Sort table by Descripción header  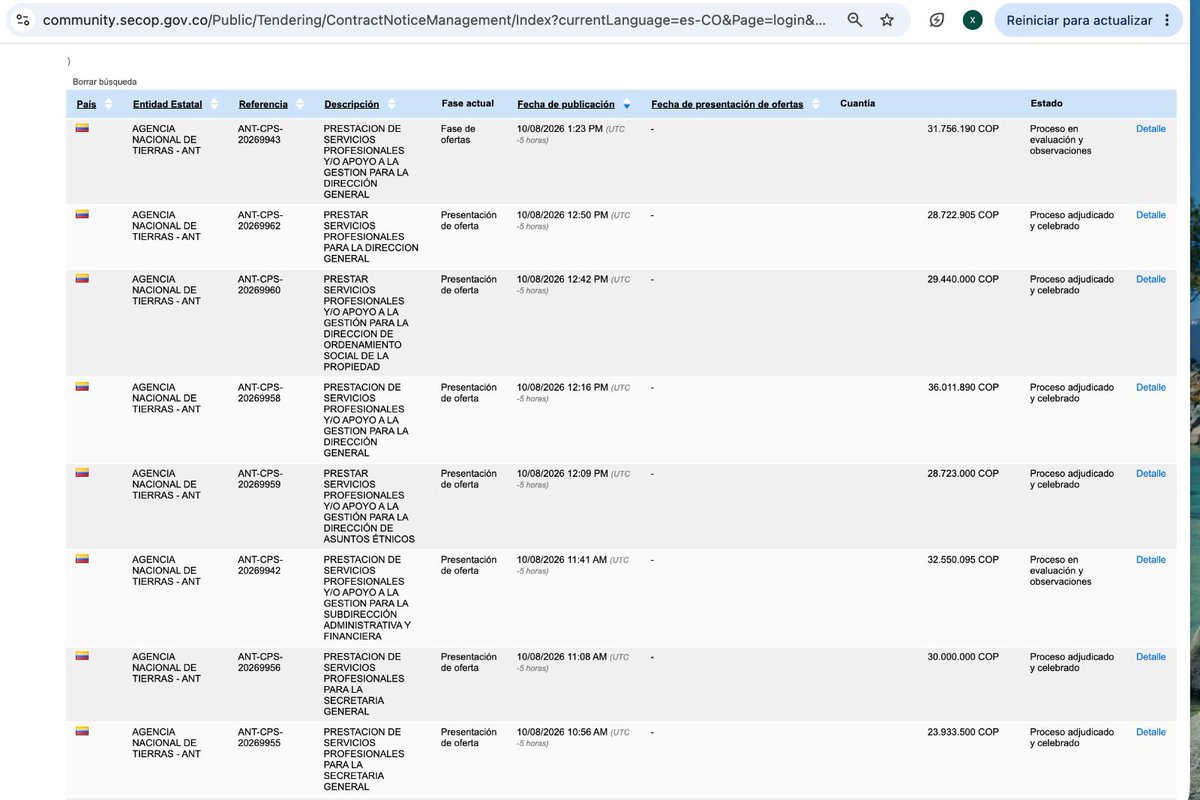(x=351, y=104)
